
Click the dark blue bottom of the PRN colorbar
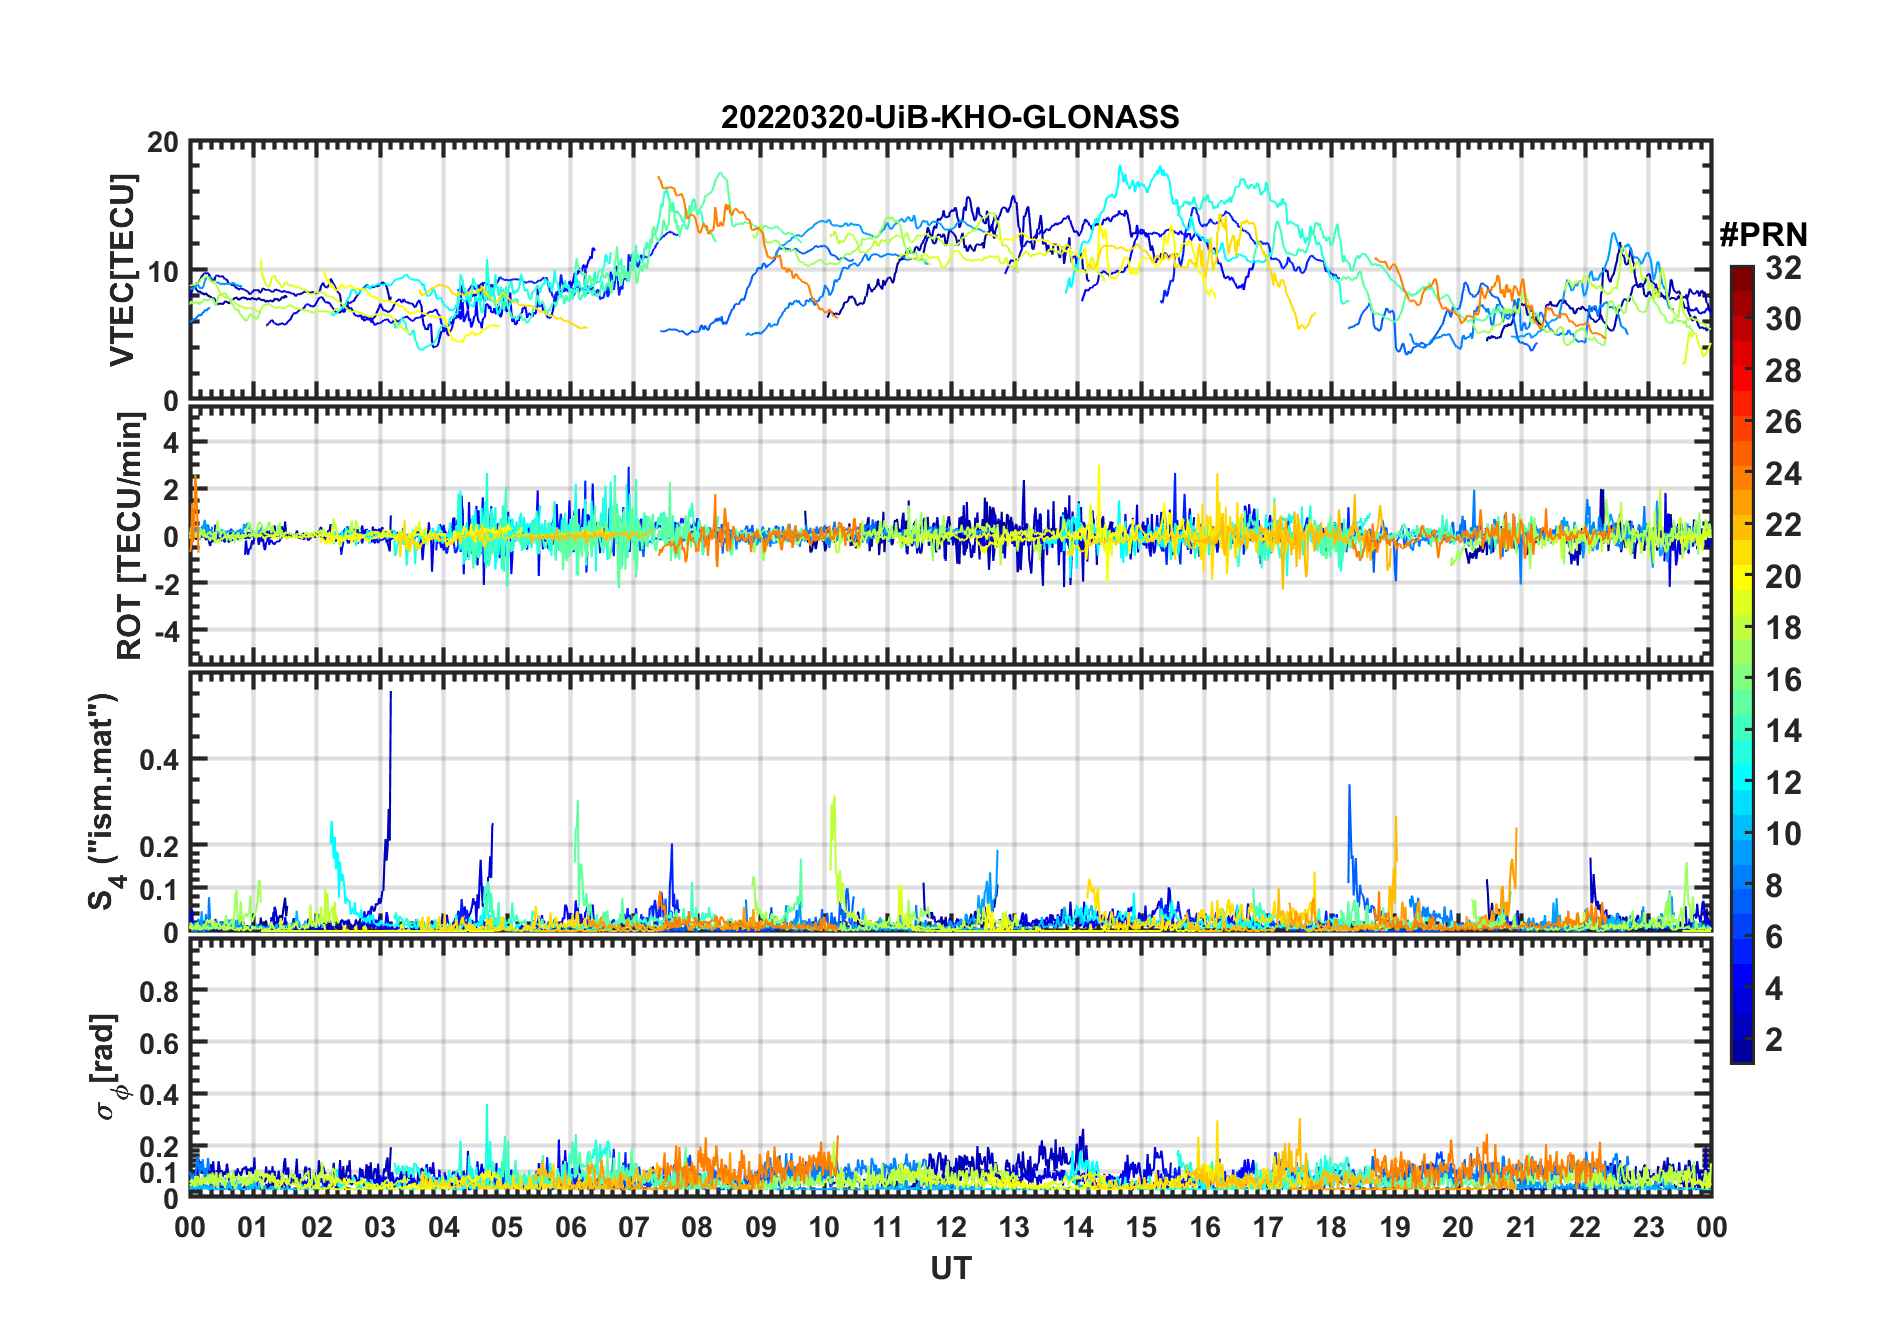tap(1741, 1050)
